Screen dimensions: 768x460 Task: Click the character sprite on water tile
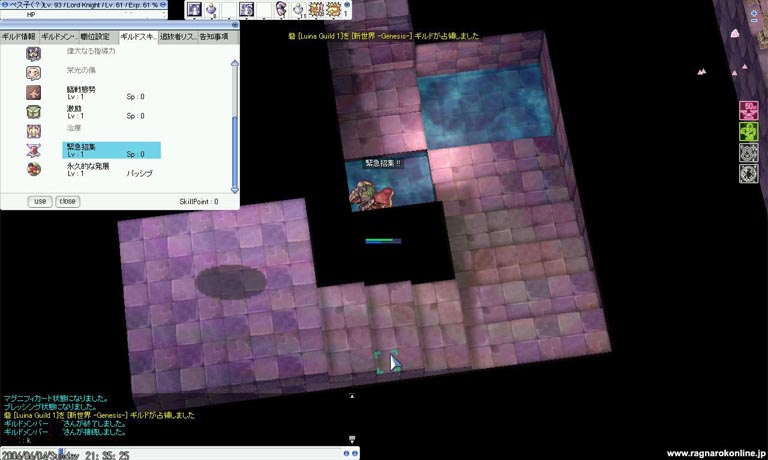(371, 194)
